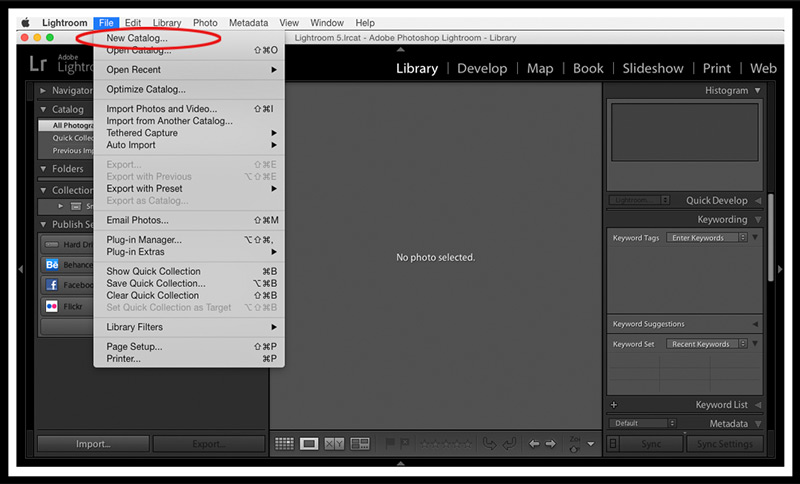Click the keyword tags text area
The image size is (800, 484).
tap(684, 278)
